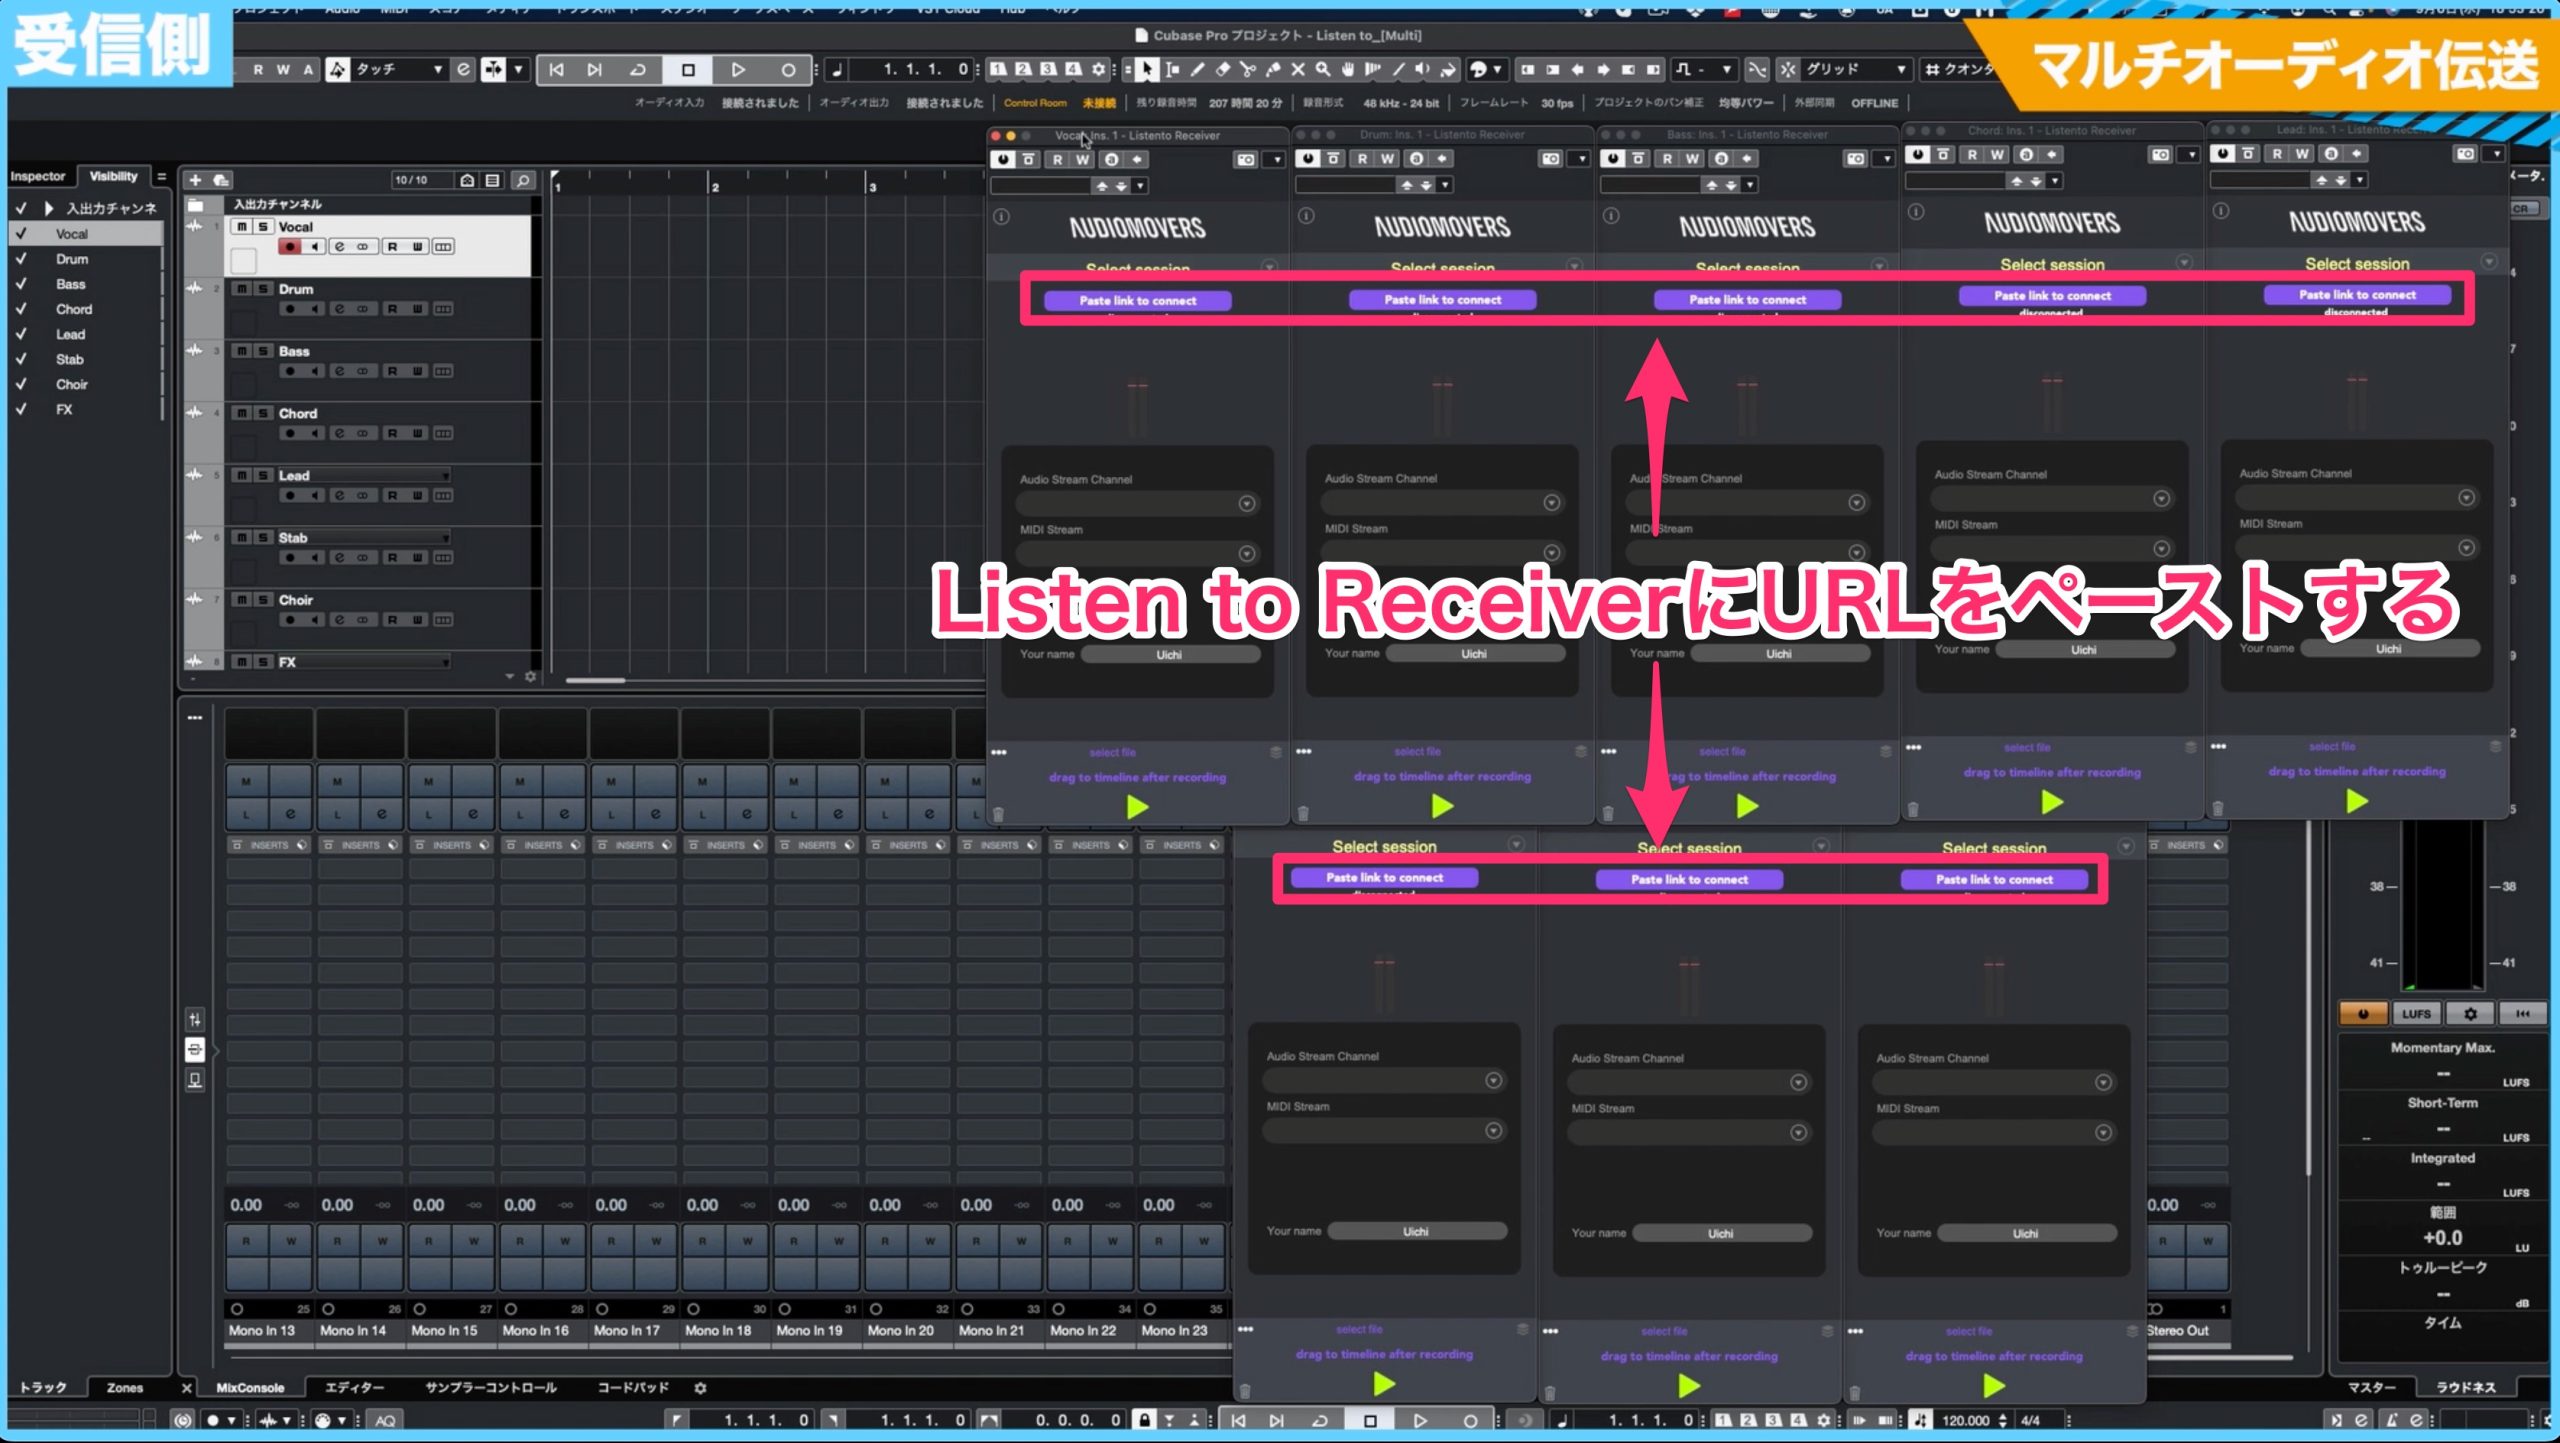Screen dimensions: 2560x1443
Task: Toggle record enable on Vocal track
Action: pos(289,247)
